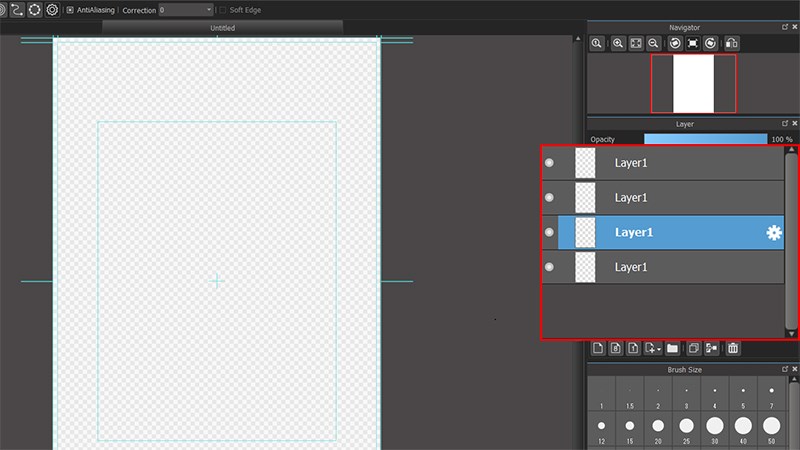
Task: Switch to the Untitled document tab
Action: [x=222, y=28]
